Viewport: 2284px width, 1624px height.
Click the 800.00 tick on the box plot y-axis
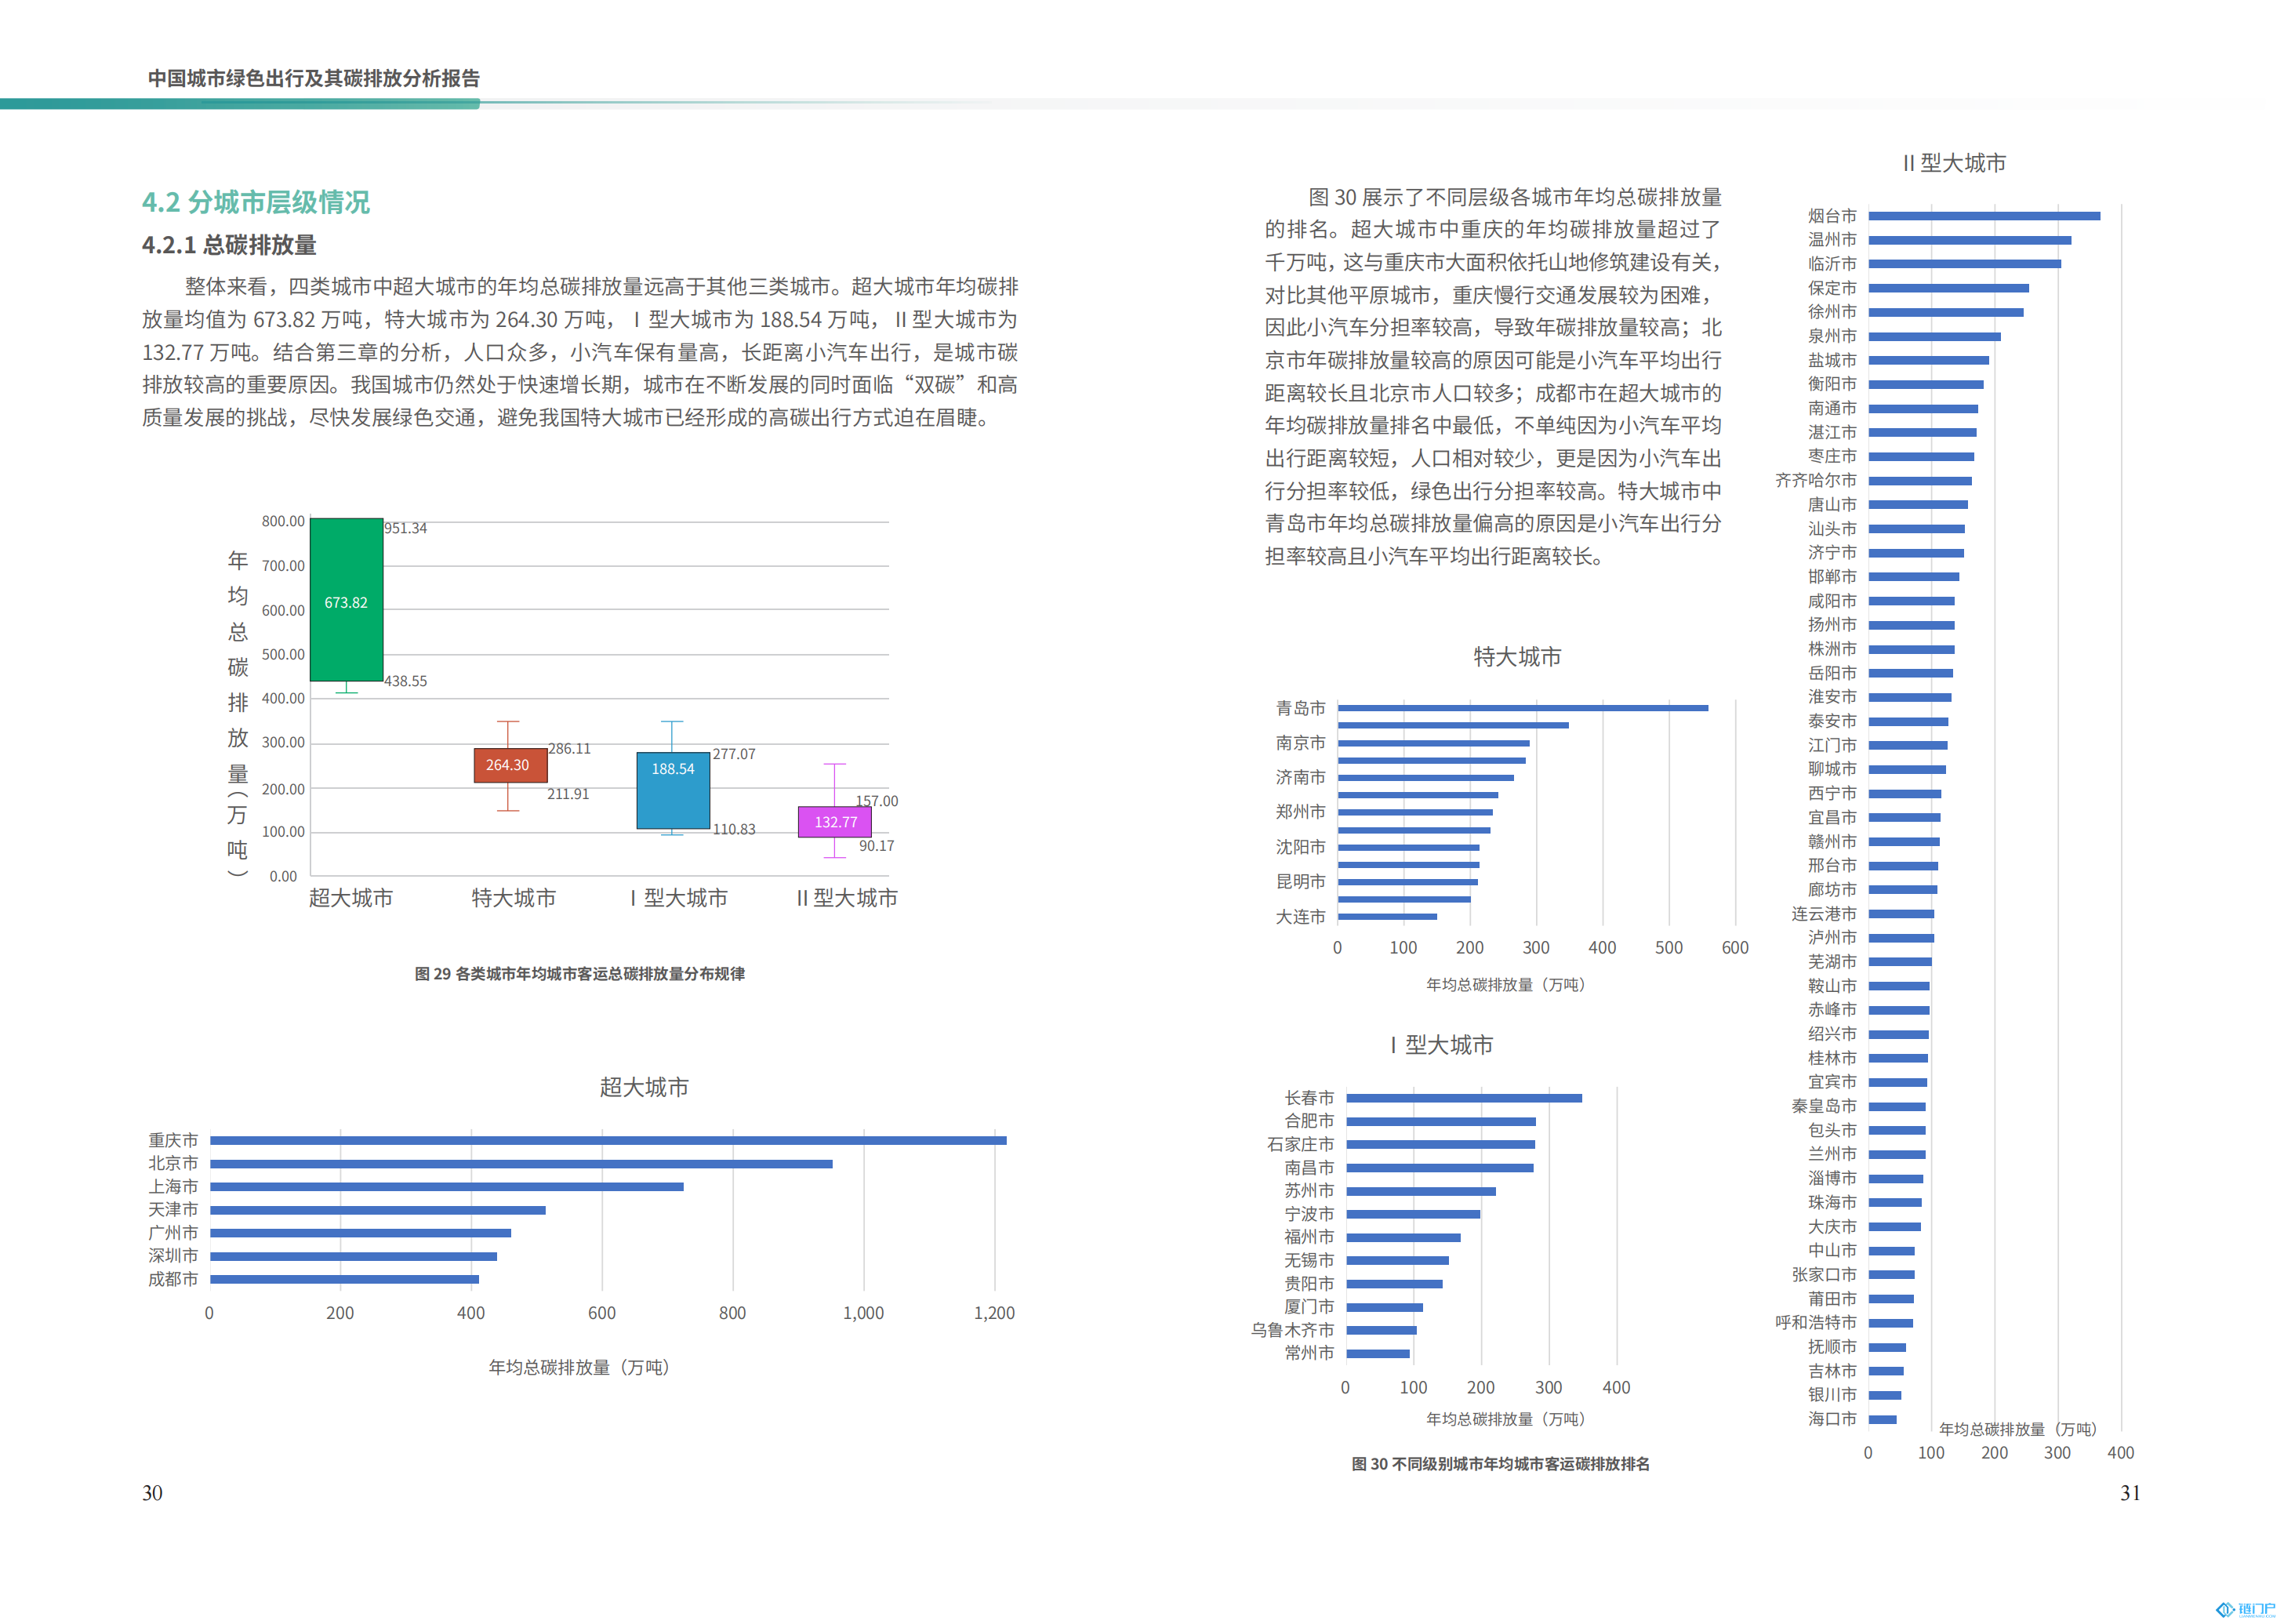click(x=283, y=521)
